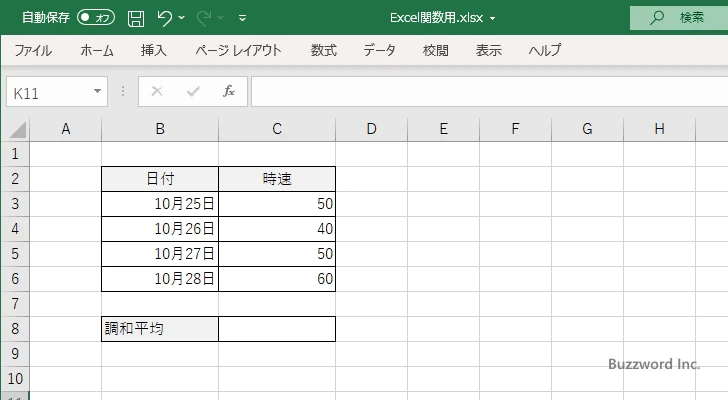The height and width of the screenshot is (400, 728).
Task: Click the Undo arrow icon
Action: (x=164, y=18)
